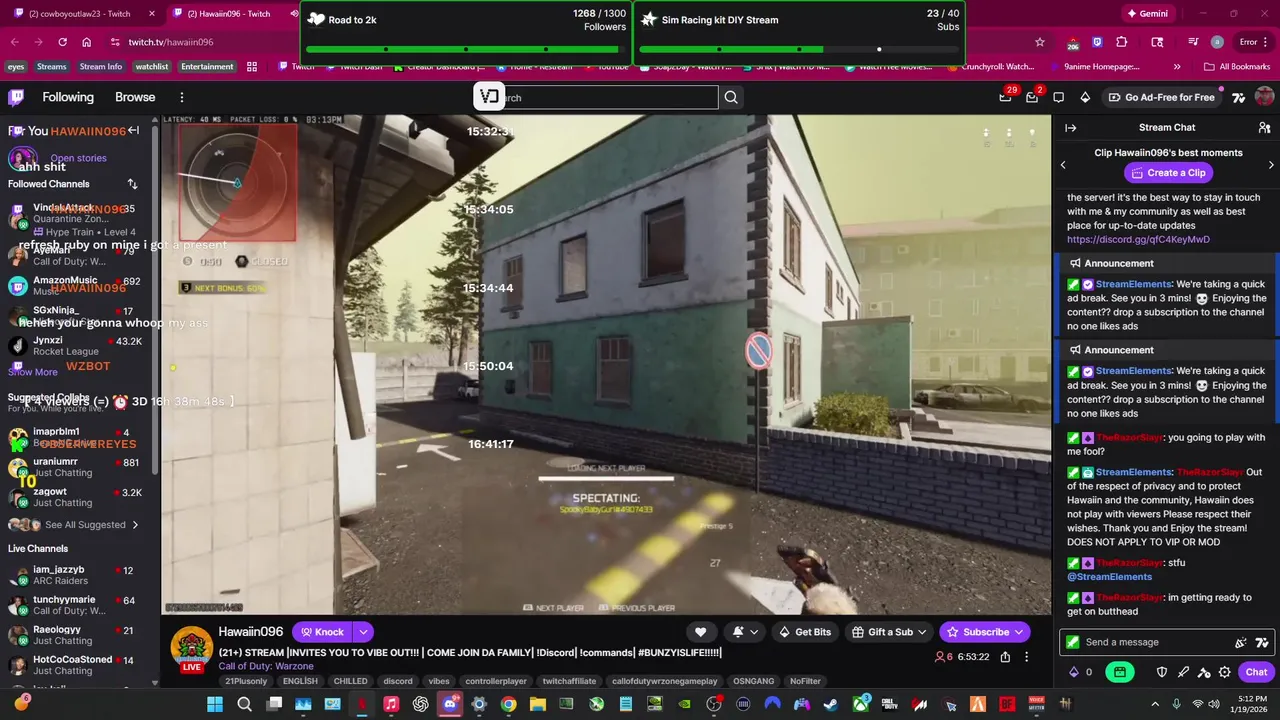The width and height of the screenshot is (1280, 720).
Task: Expand the Subscribe button options
Action: coord(1019,632)
